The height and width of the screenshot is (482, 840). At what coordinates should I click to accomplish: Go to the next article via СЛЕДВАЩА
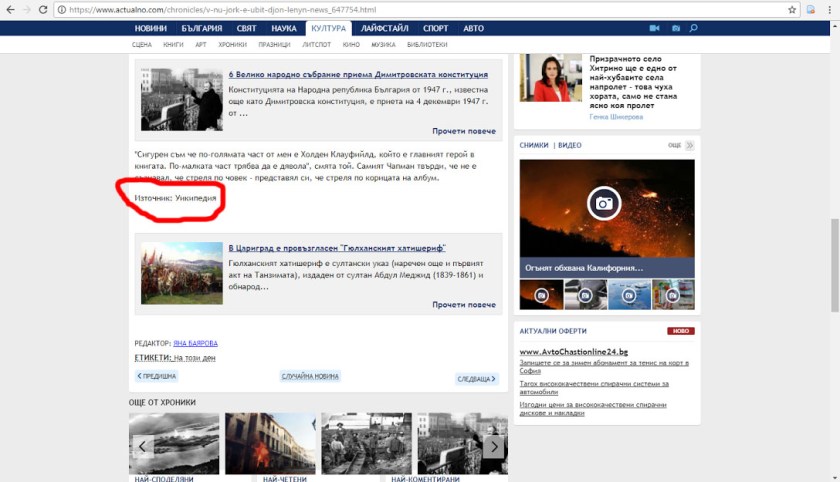[x=476, y=378]
